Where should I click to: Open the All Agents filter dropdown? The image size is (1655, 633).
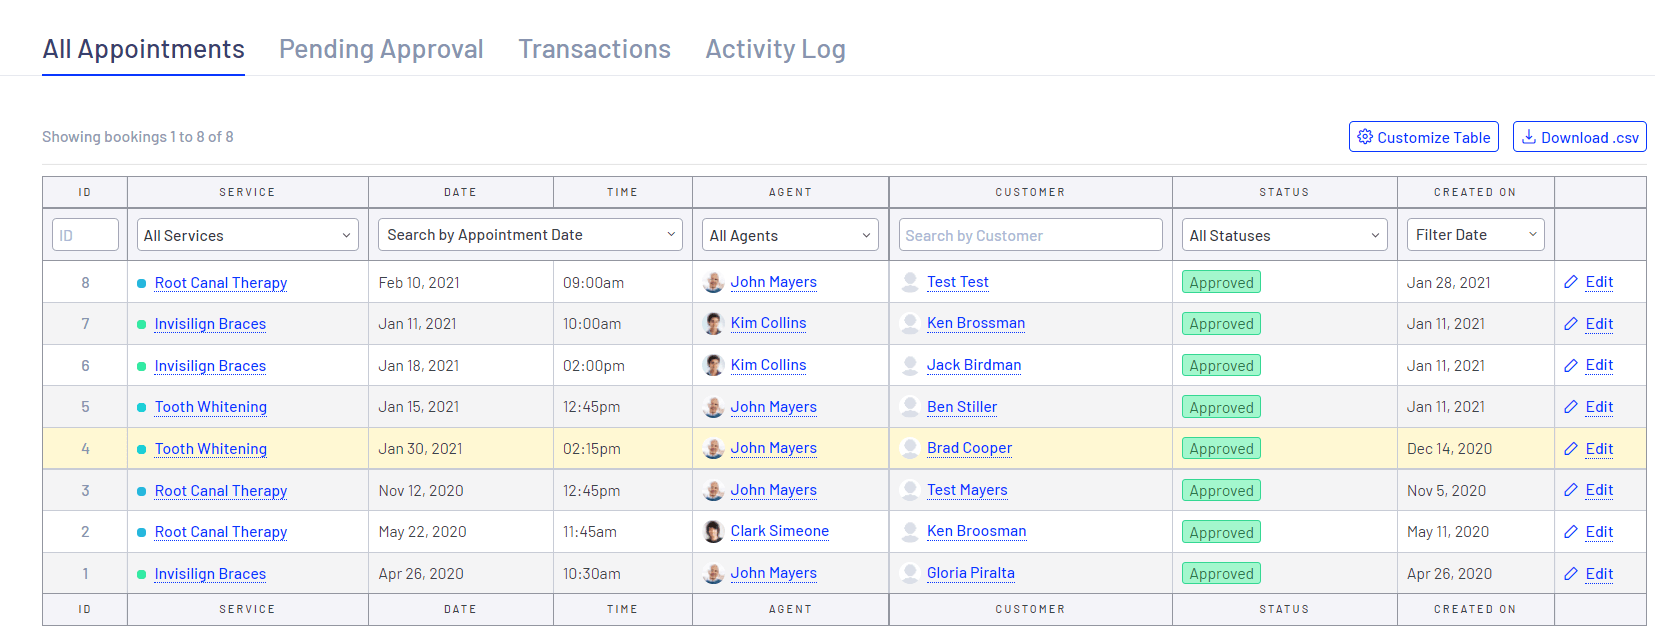(x=790, y=235)
